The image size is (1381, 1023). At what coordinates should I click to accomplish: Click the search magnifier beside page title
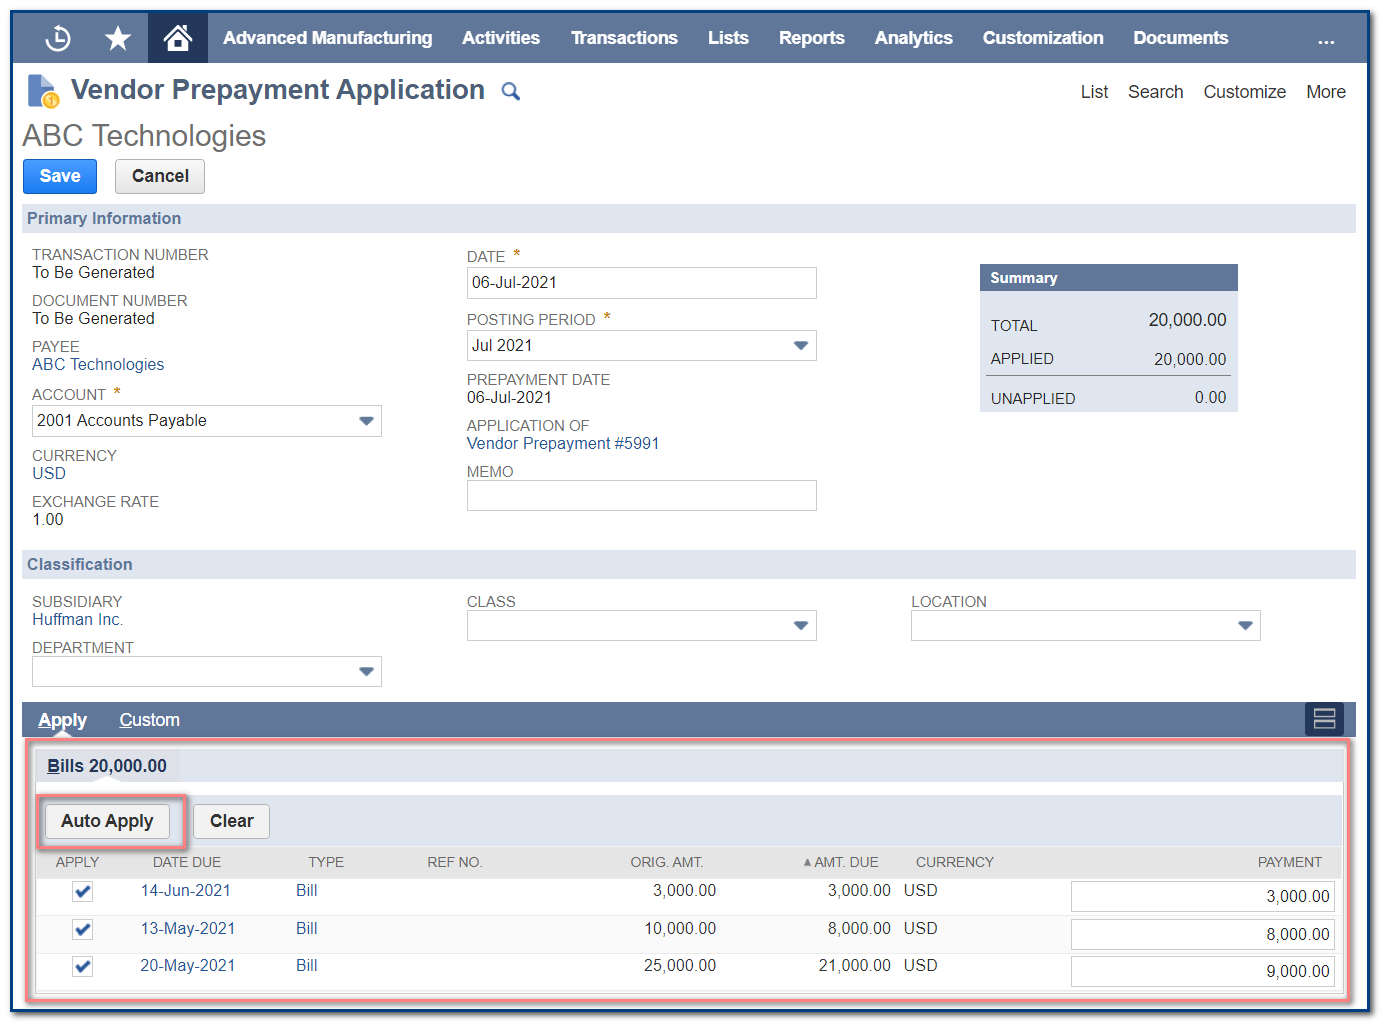click(x=510, y=92)
